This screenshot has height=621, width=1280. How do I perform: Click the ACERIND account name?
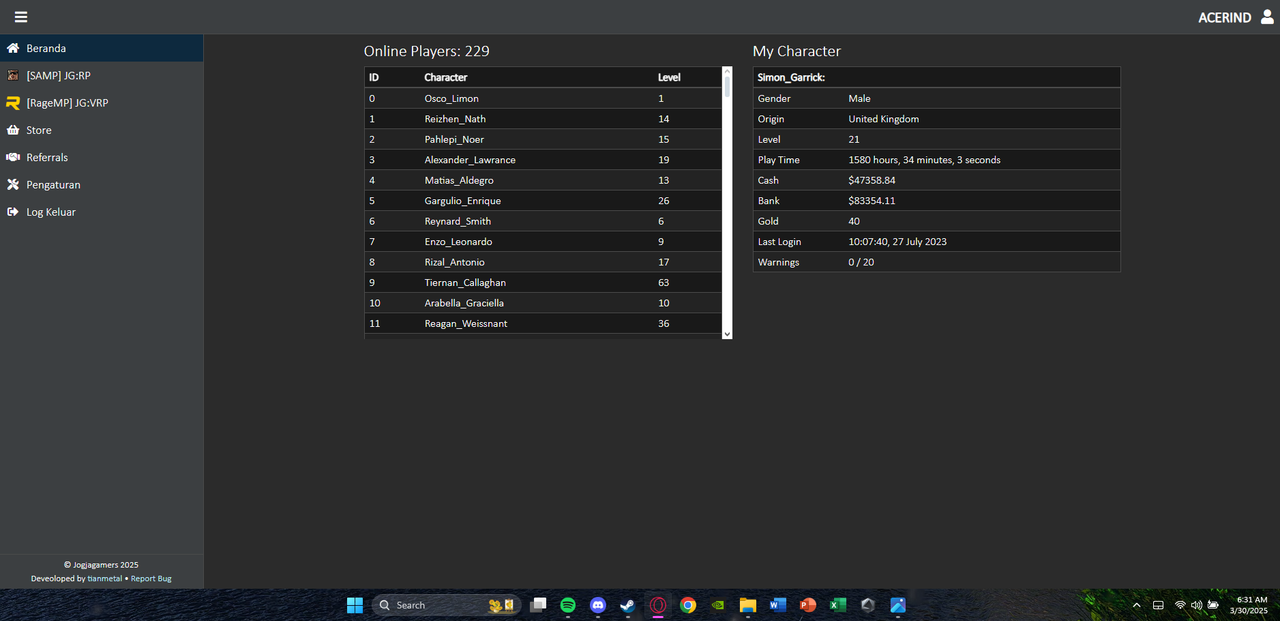pyautogui.click(x=1224, y=17)
